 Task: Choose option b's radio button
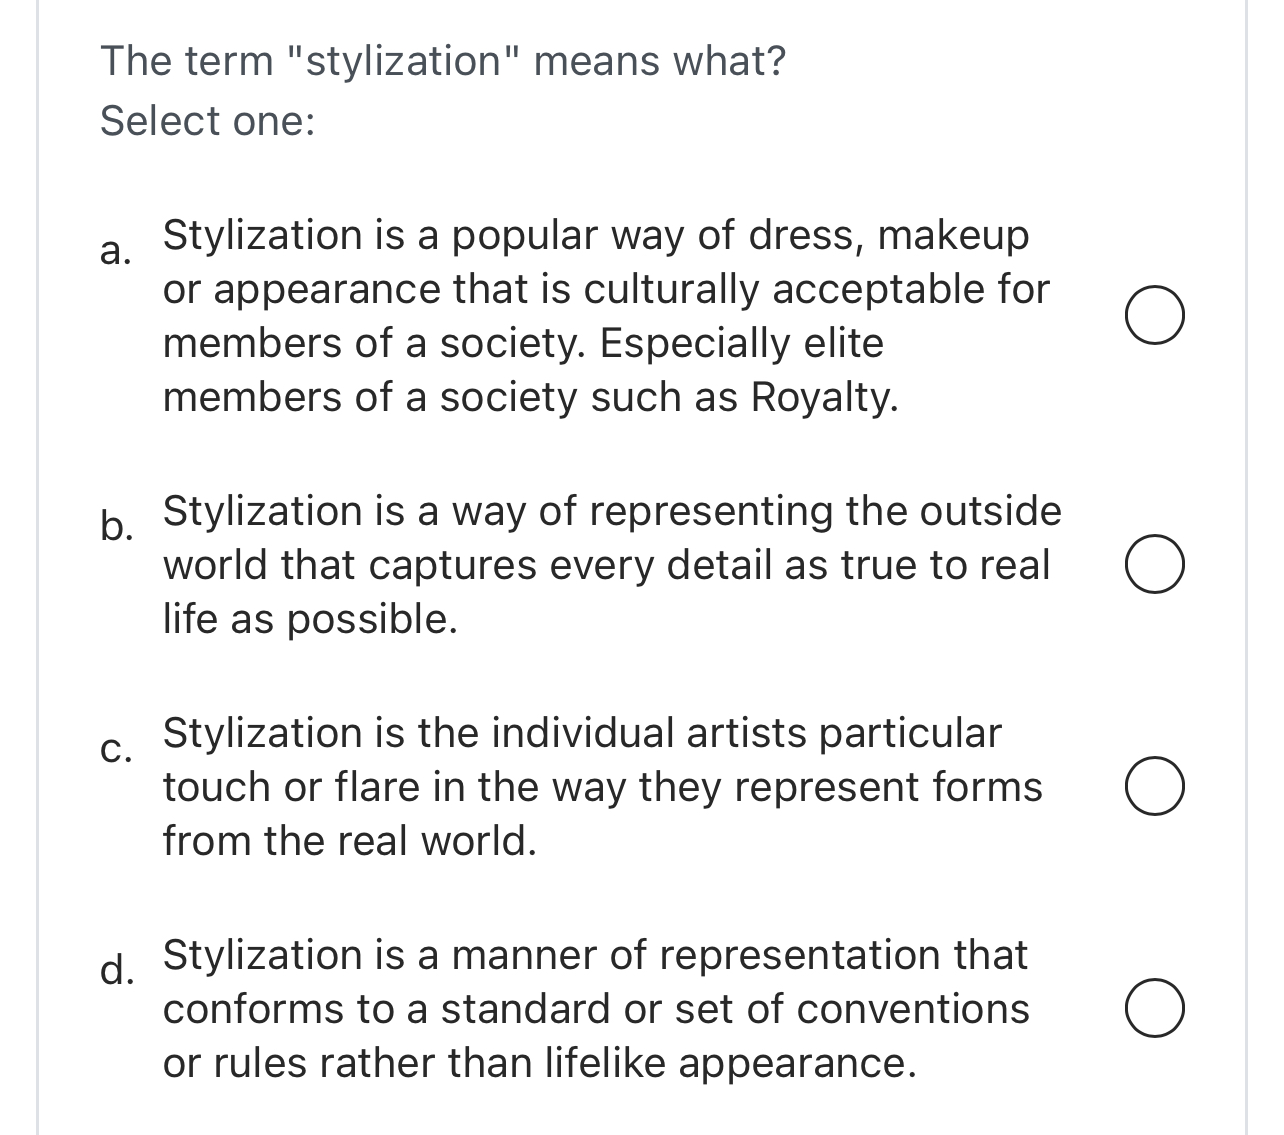(x=1155, y=565)
